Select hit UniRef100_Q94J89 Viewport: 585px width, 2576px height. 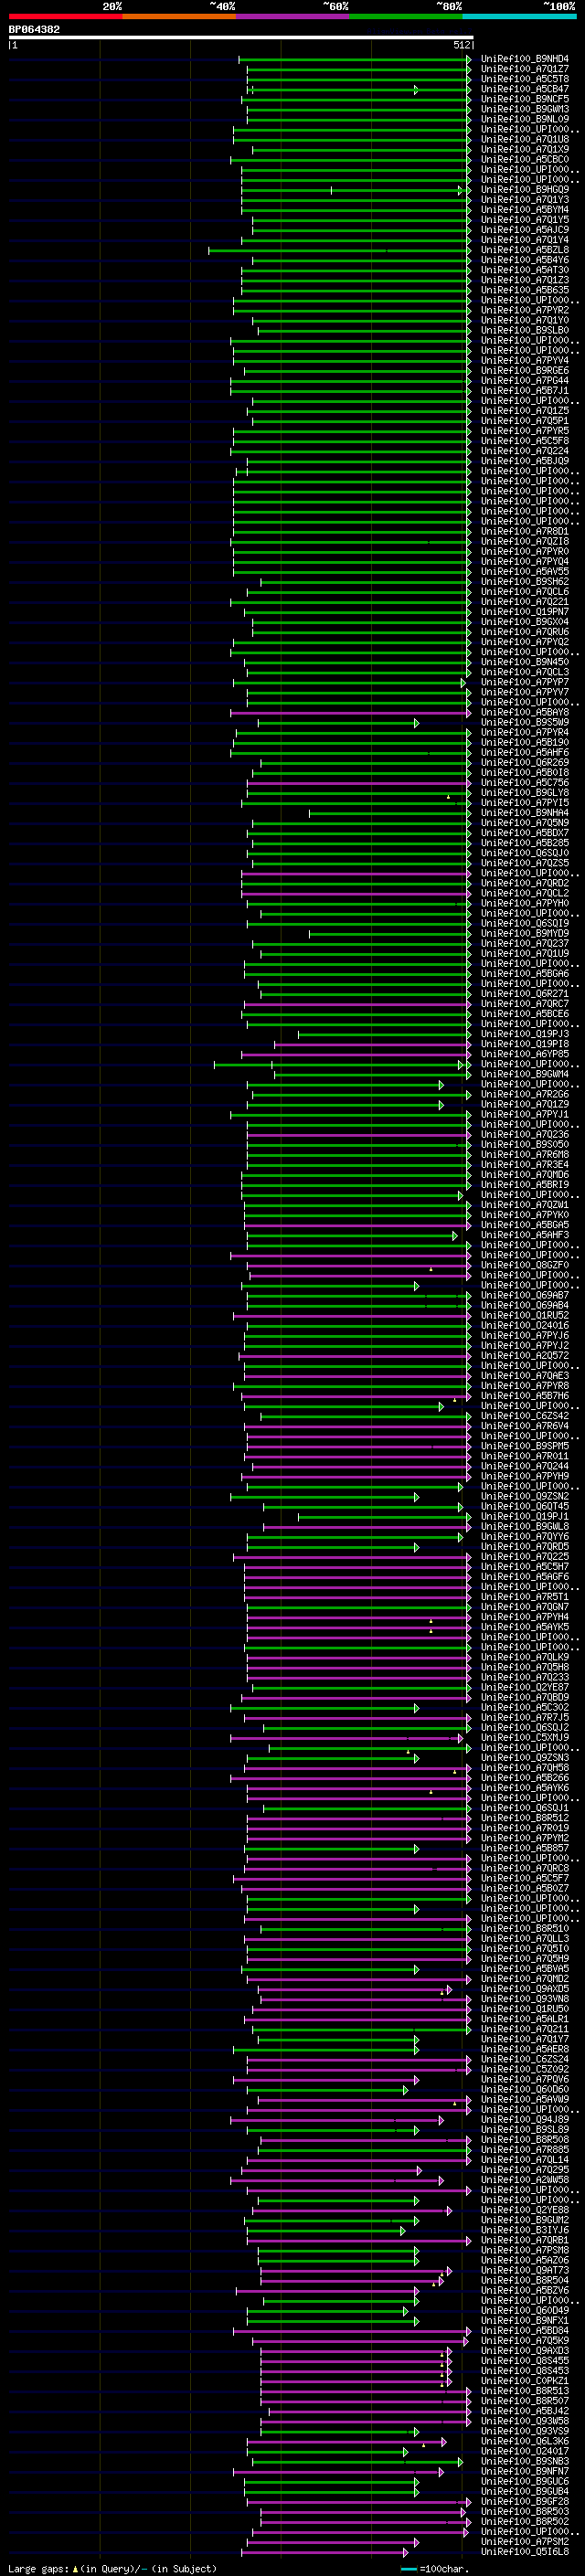click(525, 2120)
